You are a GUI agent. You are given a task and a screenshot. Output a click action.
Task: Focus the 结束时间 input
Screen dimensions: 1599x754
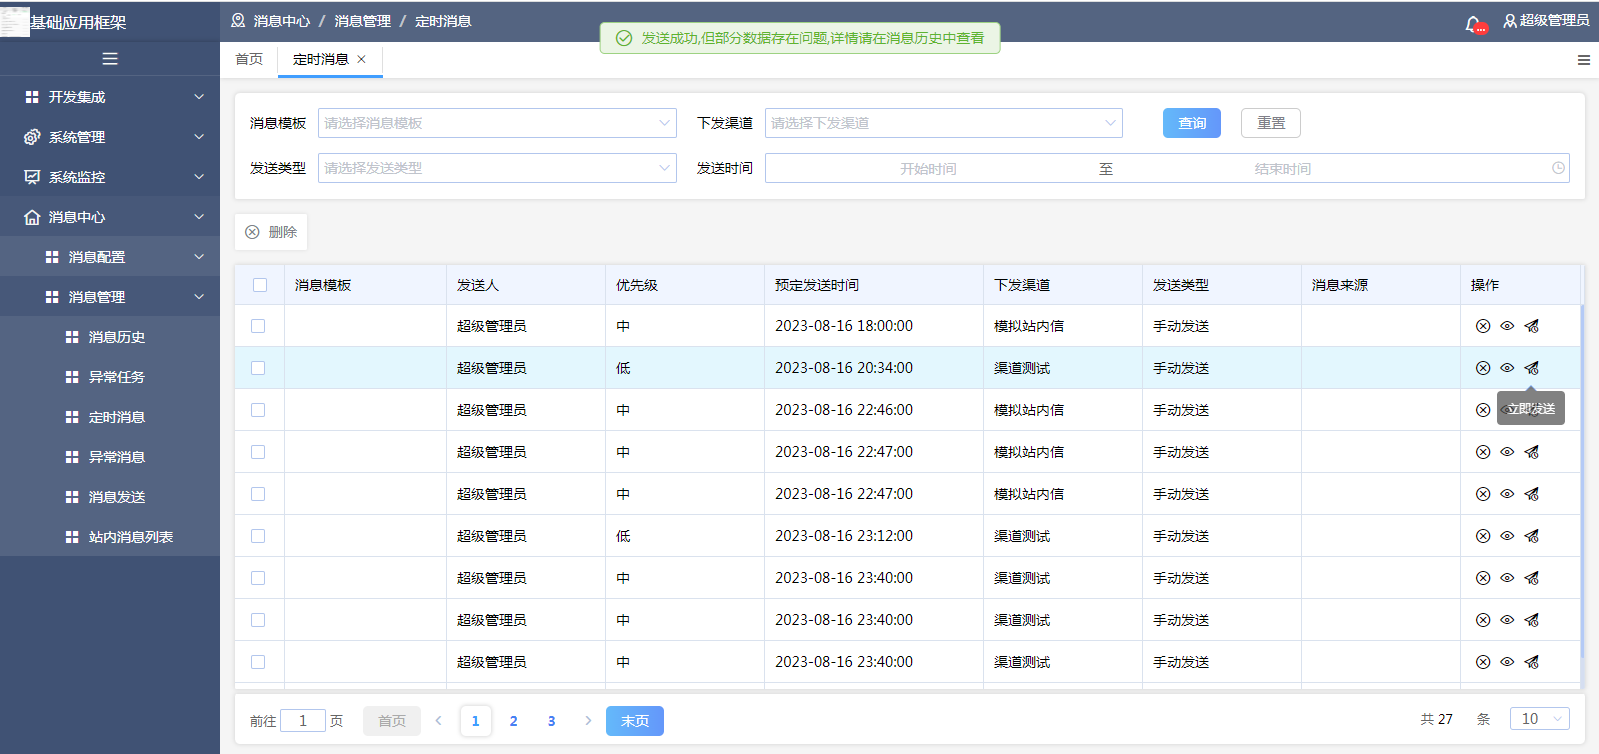pos(1283,169)
